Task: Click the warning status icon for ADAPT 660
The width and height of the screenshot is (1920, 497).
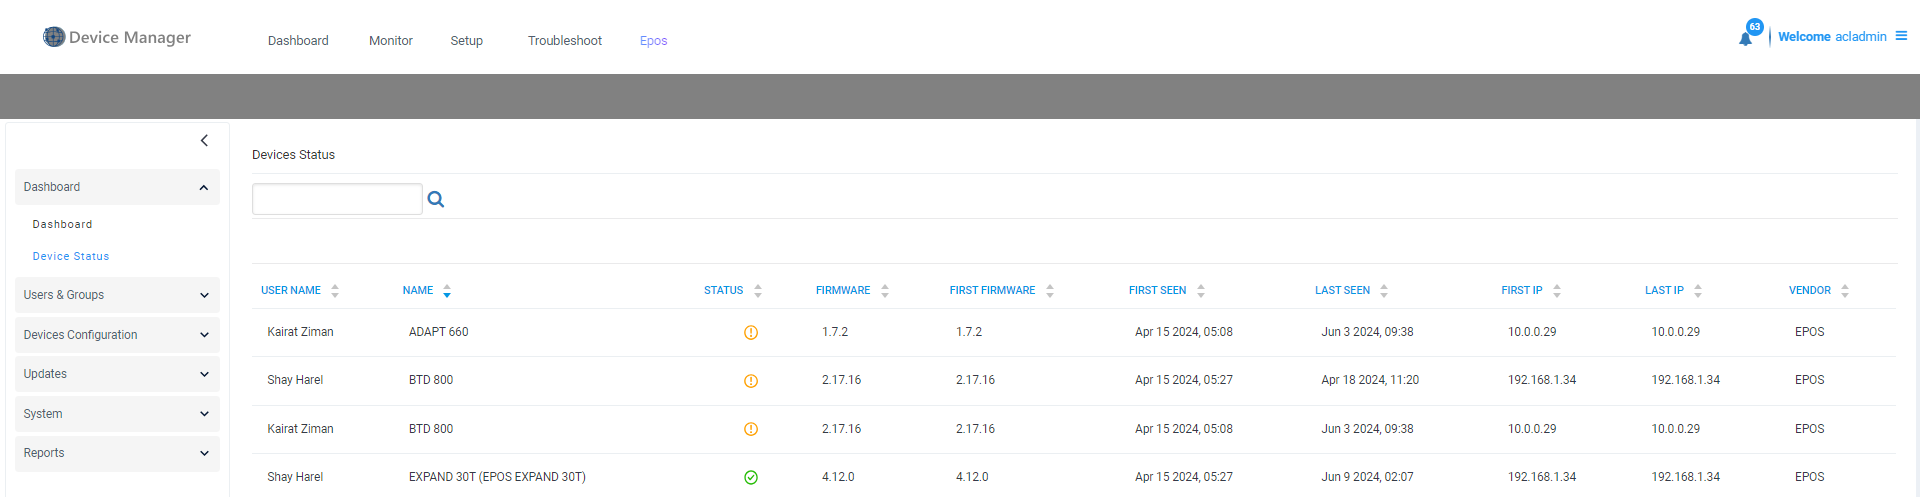Action: click(751, 332)
